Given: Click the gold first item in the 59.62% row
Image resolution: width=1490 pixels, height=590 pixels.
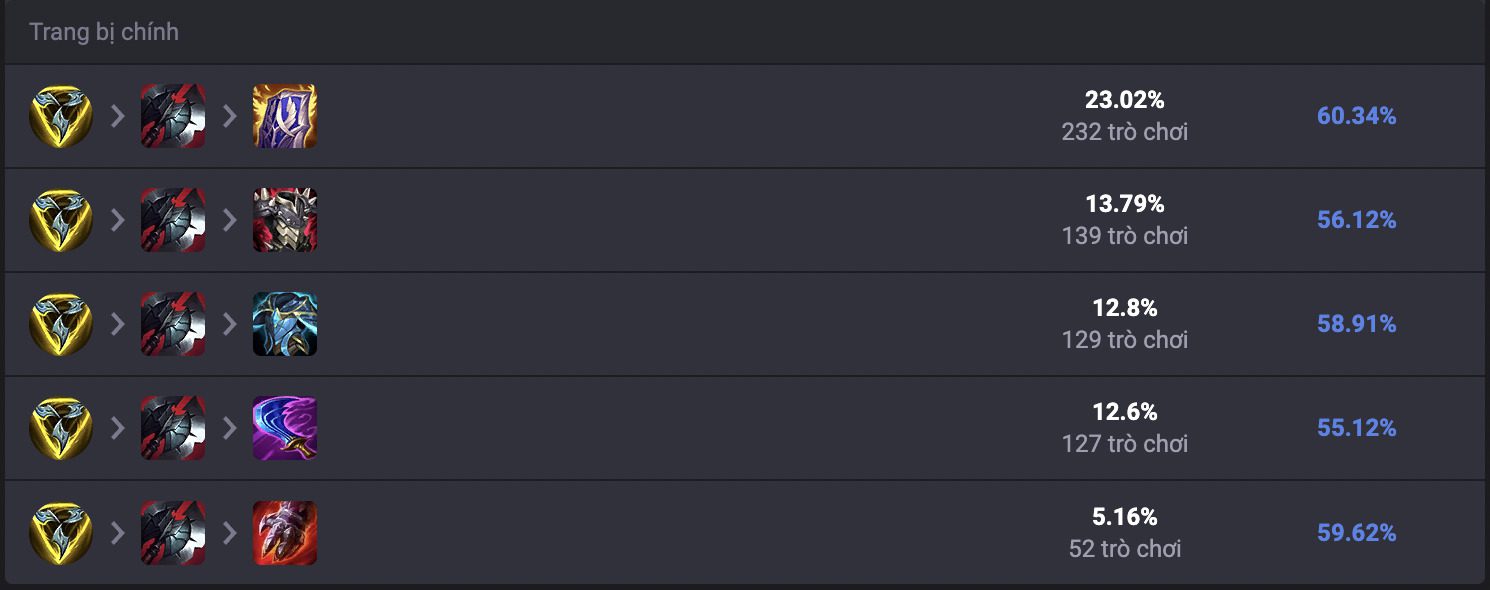Looking at the screenshot, I should [61, 533].
